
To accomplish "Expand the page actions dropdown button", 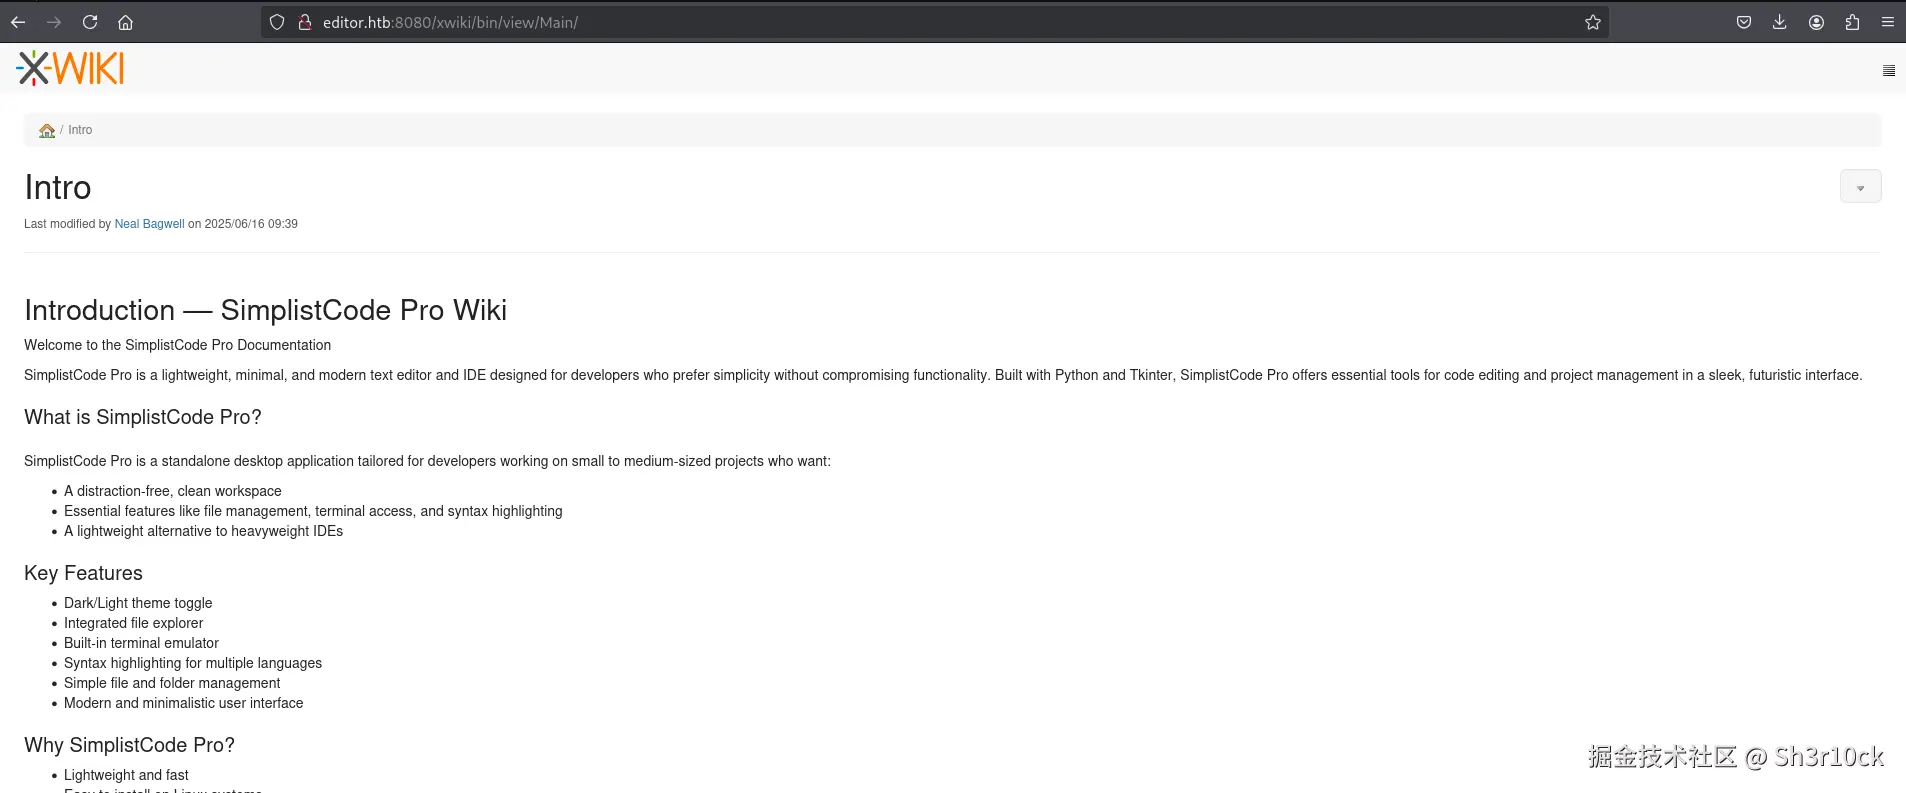I will [x=1860, y=187].
